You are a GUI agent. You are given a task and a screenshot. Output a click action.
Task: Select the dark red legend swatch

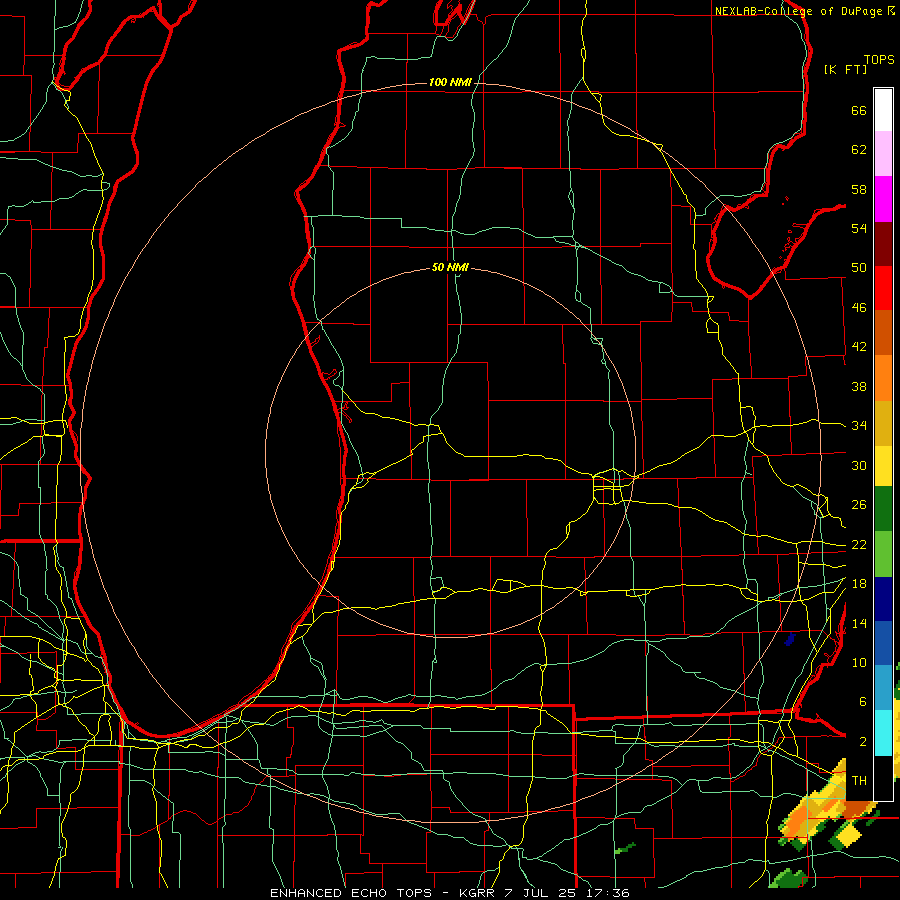883,243
